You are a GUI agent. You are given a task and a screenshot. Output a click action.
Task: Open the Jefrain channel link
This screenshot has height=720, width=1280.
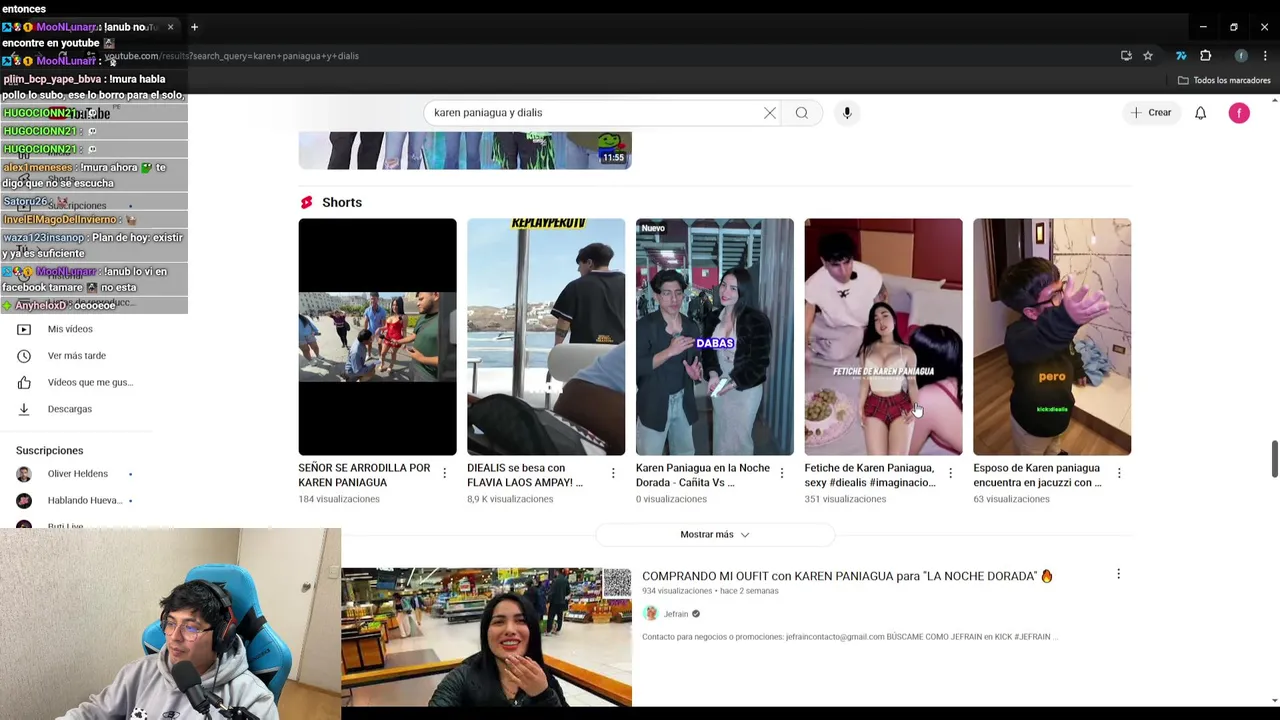[x=676, y=614]
